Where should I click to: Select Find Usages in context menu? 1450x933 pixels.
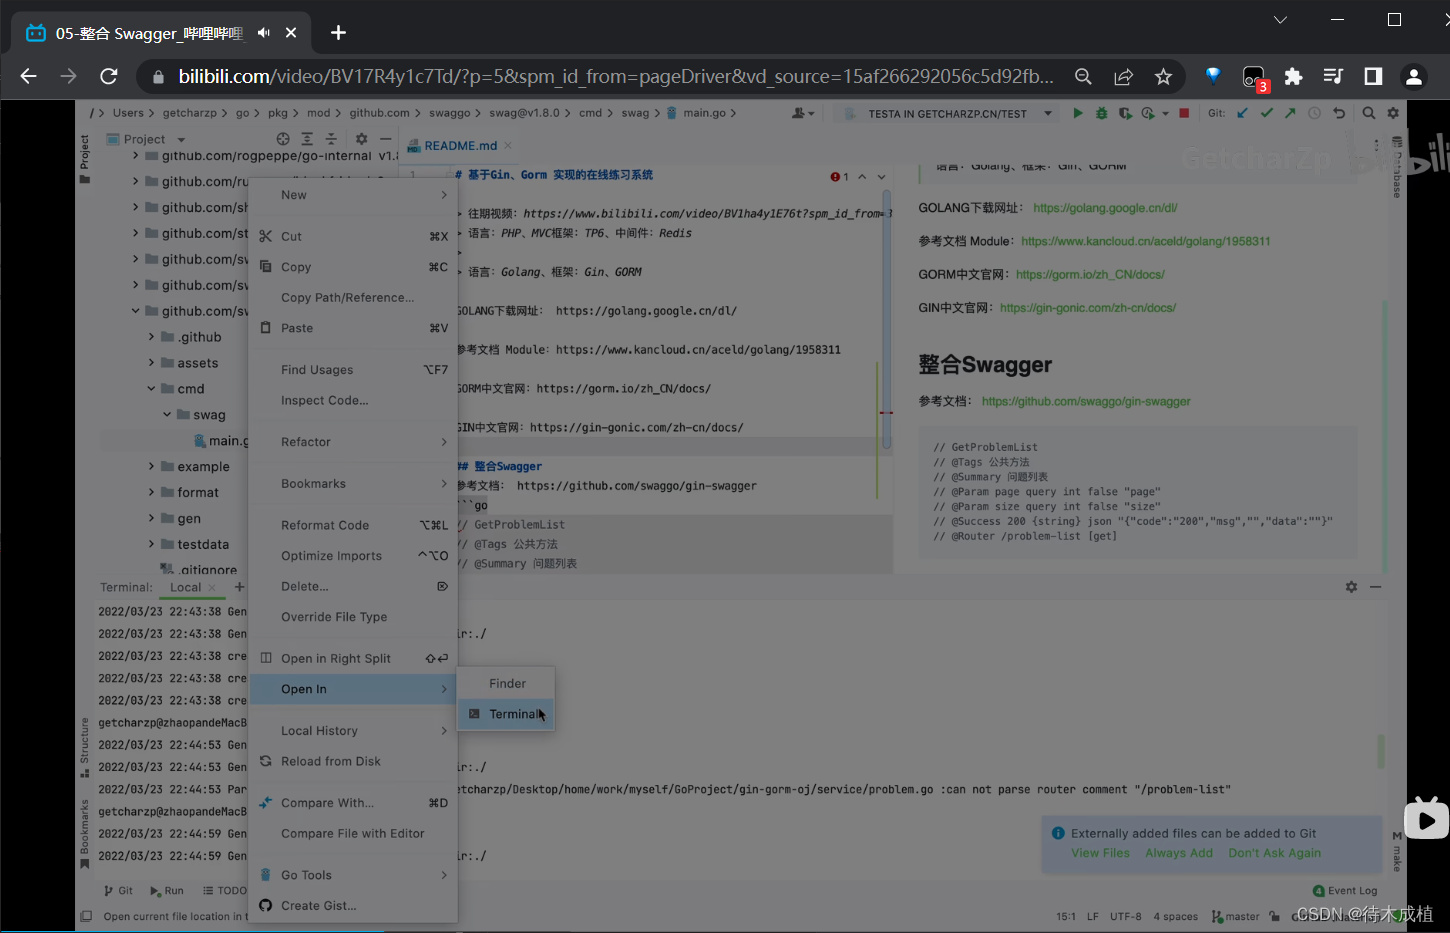pos(353,370)
